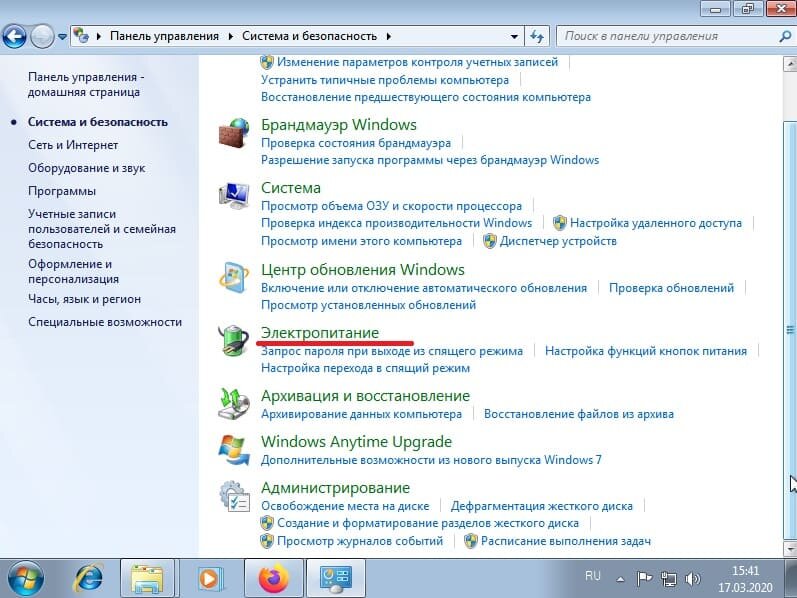Click the scrollbar down arrow
Image resolution: width=797 pixels, height=598 pixels.
point(790,549)
